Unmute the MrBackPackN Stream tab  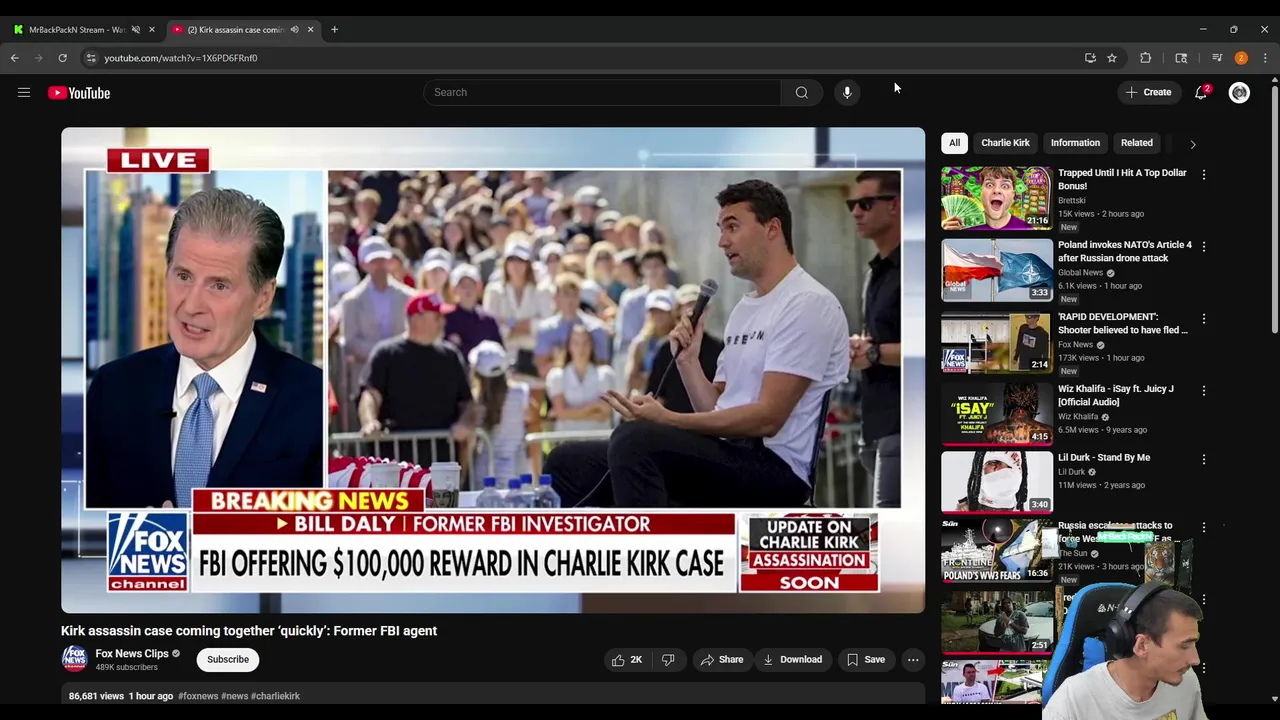tap(136, 29)
